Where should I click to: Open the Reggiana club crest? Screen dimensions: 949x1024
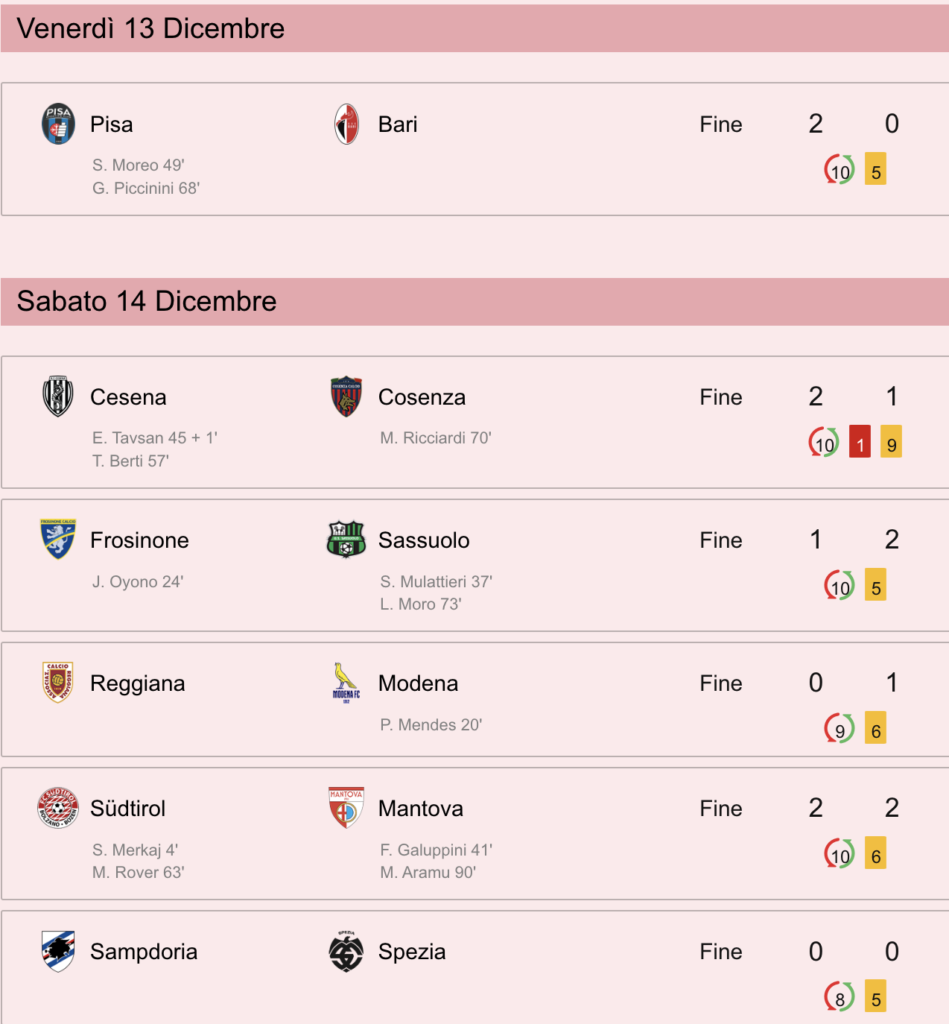coord(58,682)
